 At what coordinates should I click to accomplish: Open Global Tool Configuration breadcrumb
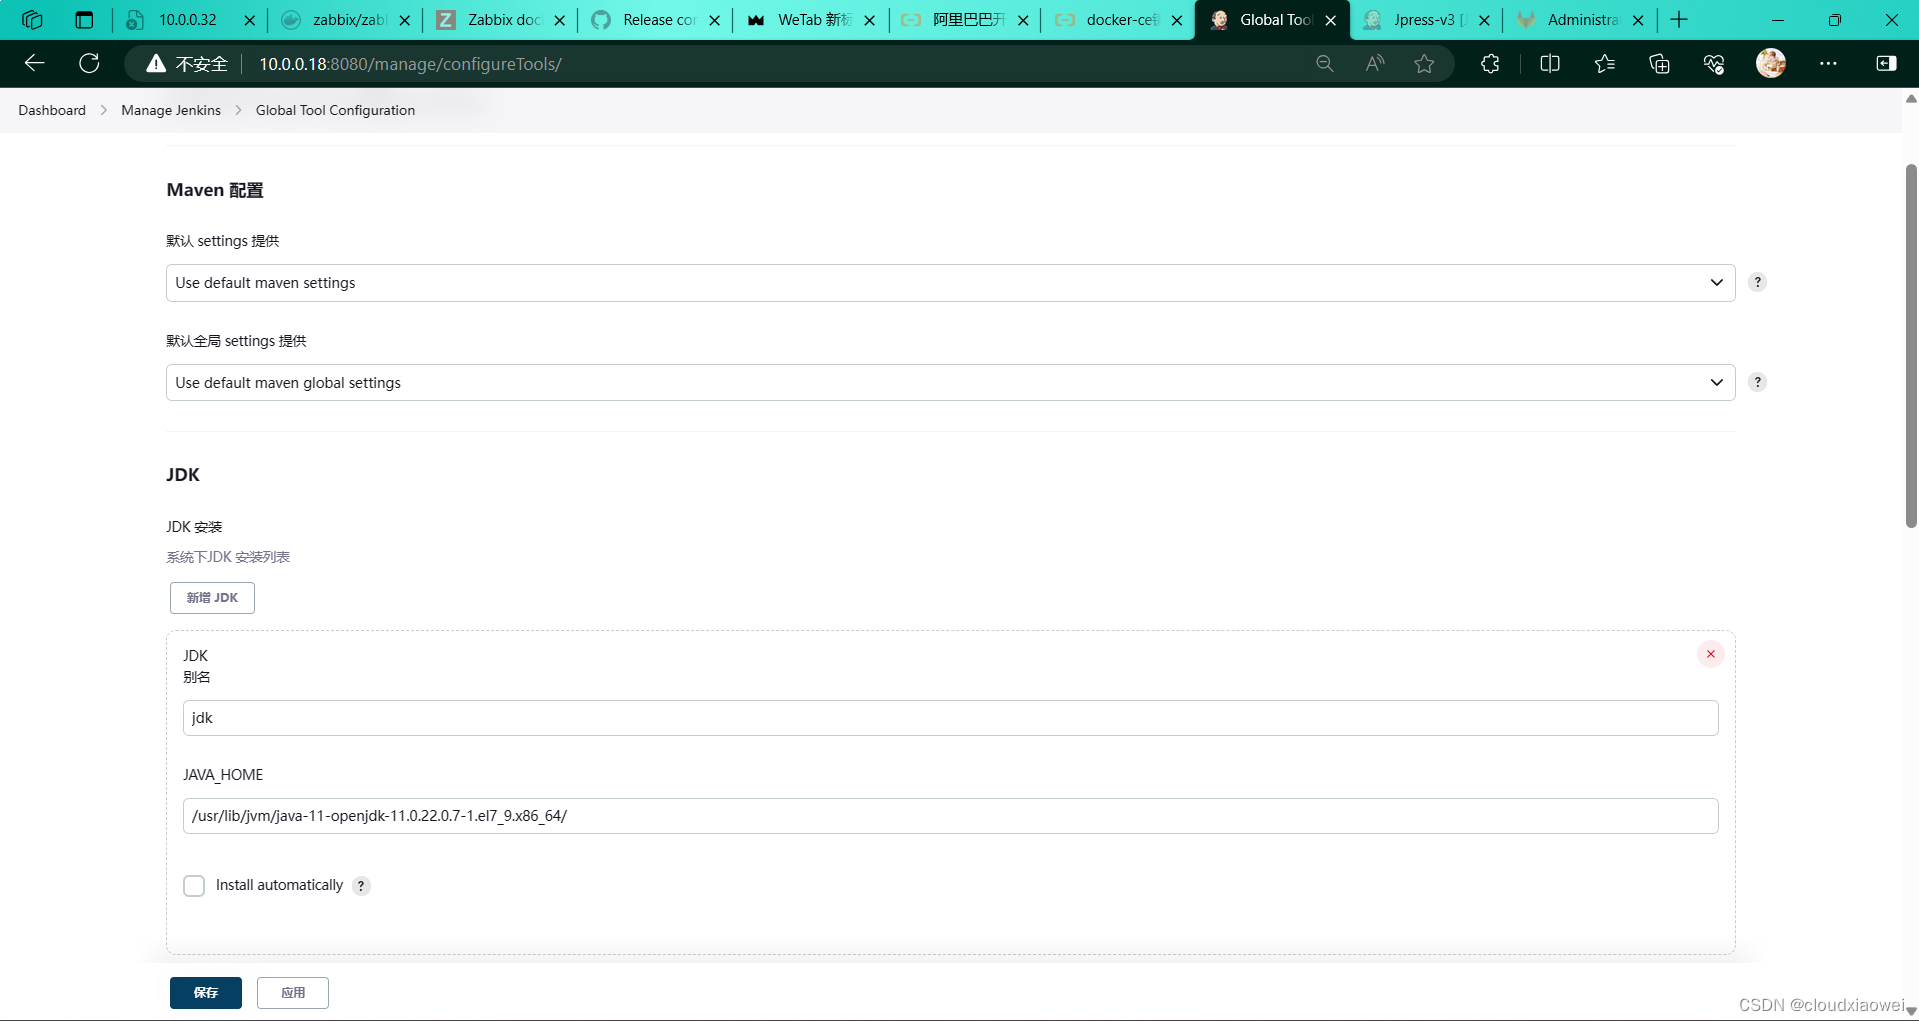(x=335, y=110)
